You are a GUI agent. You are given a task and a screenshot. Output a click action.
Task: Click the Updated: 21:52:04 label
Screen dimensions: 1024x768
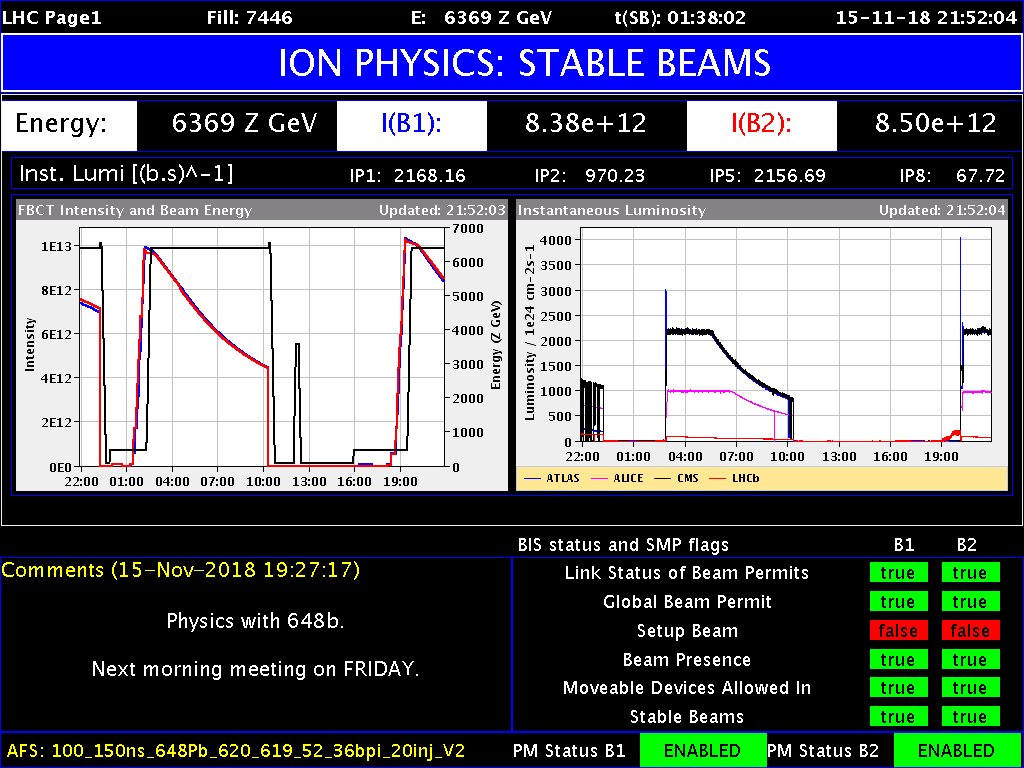(942, 210)
